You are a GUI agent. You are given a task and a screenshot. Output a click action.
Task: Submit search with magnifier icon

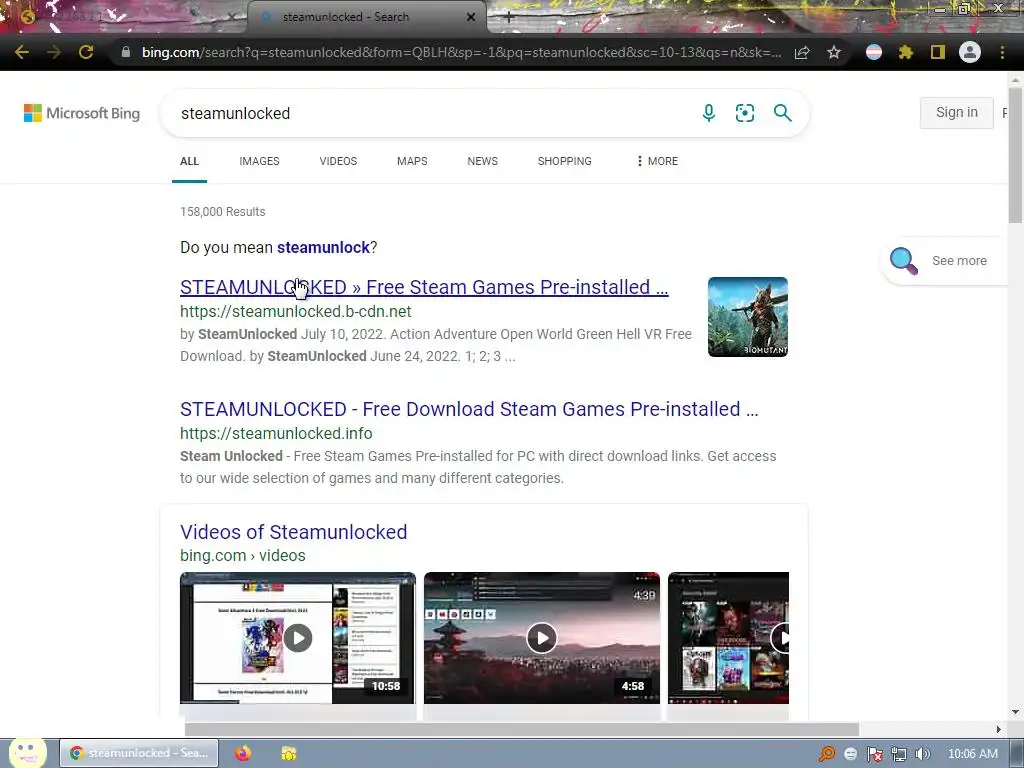coord(782,113)
